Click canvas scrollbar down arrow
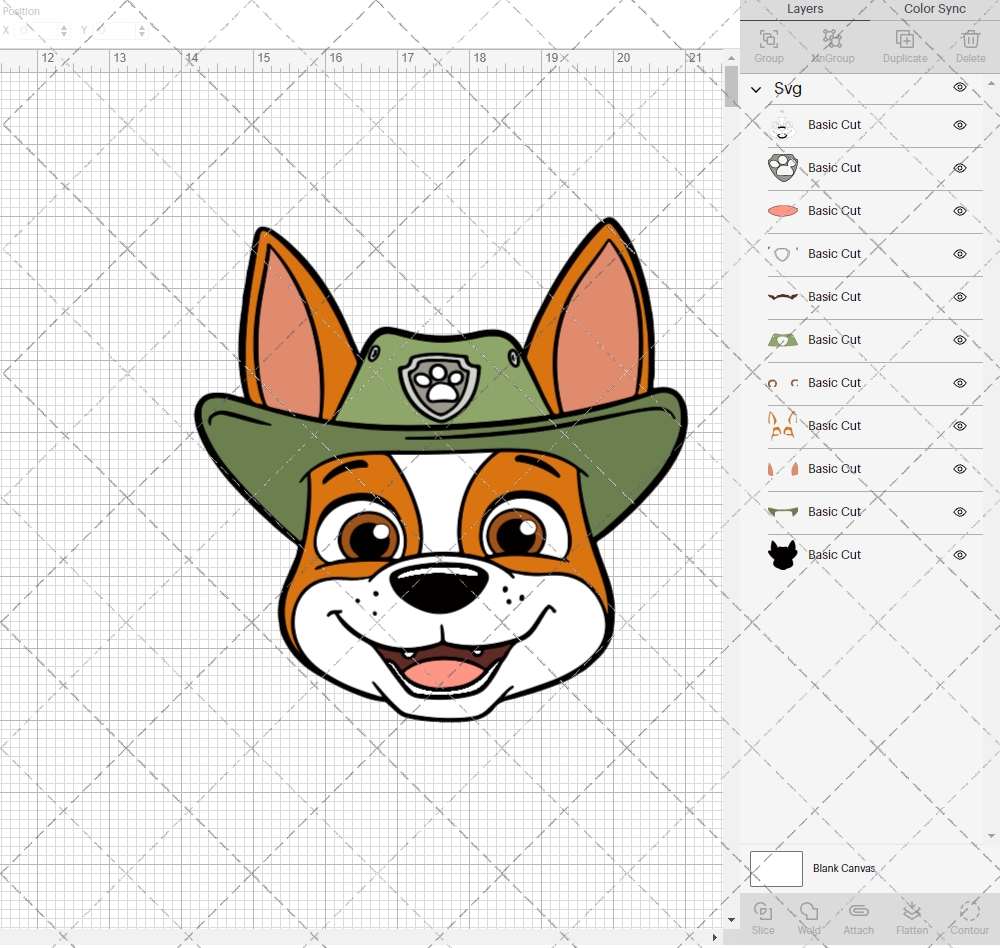 (732, 920)
